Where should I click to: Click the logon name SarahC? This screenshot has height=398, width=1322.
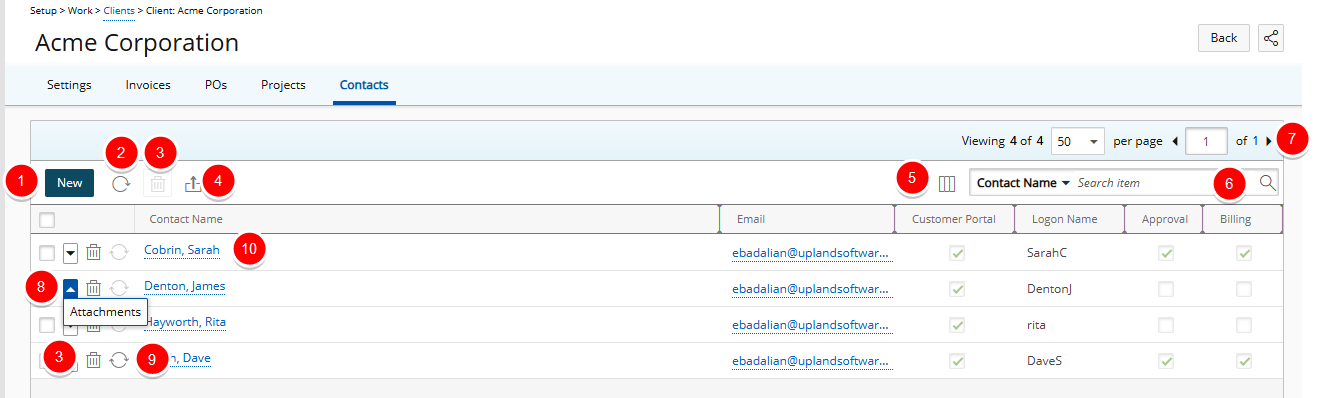[x=1047, y=253]
